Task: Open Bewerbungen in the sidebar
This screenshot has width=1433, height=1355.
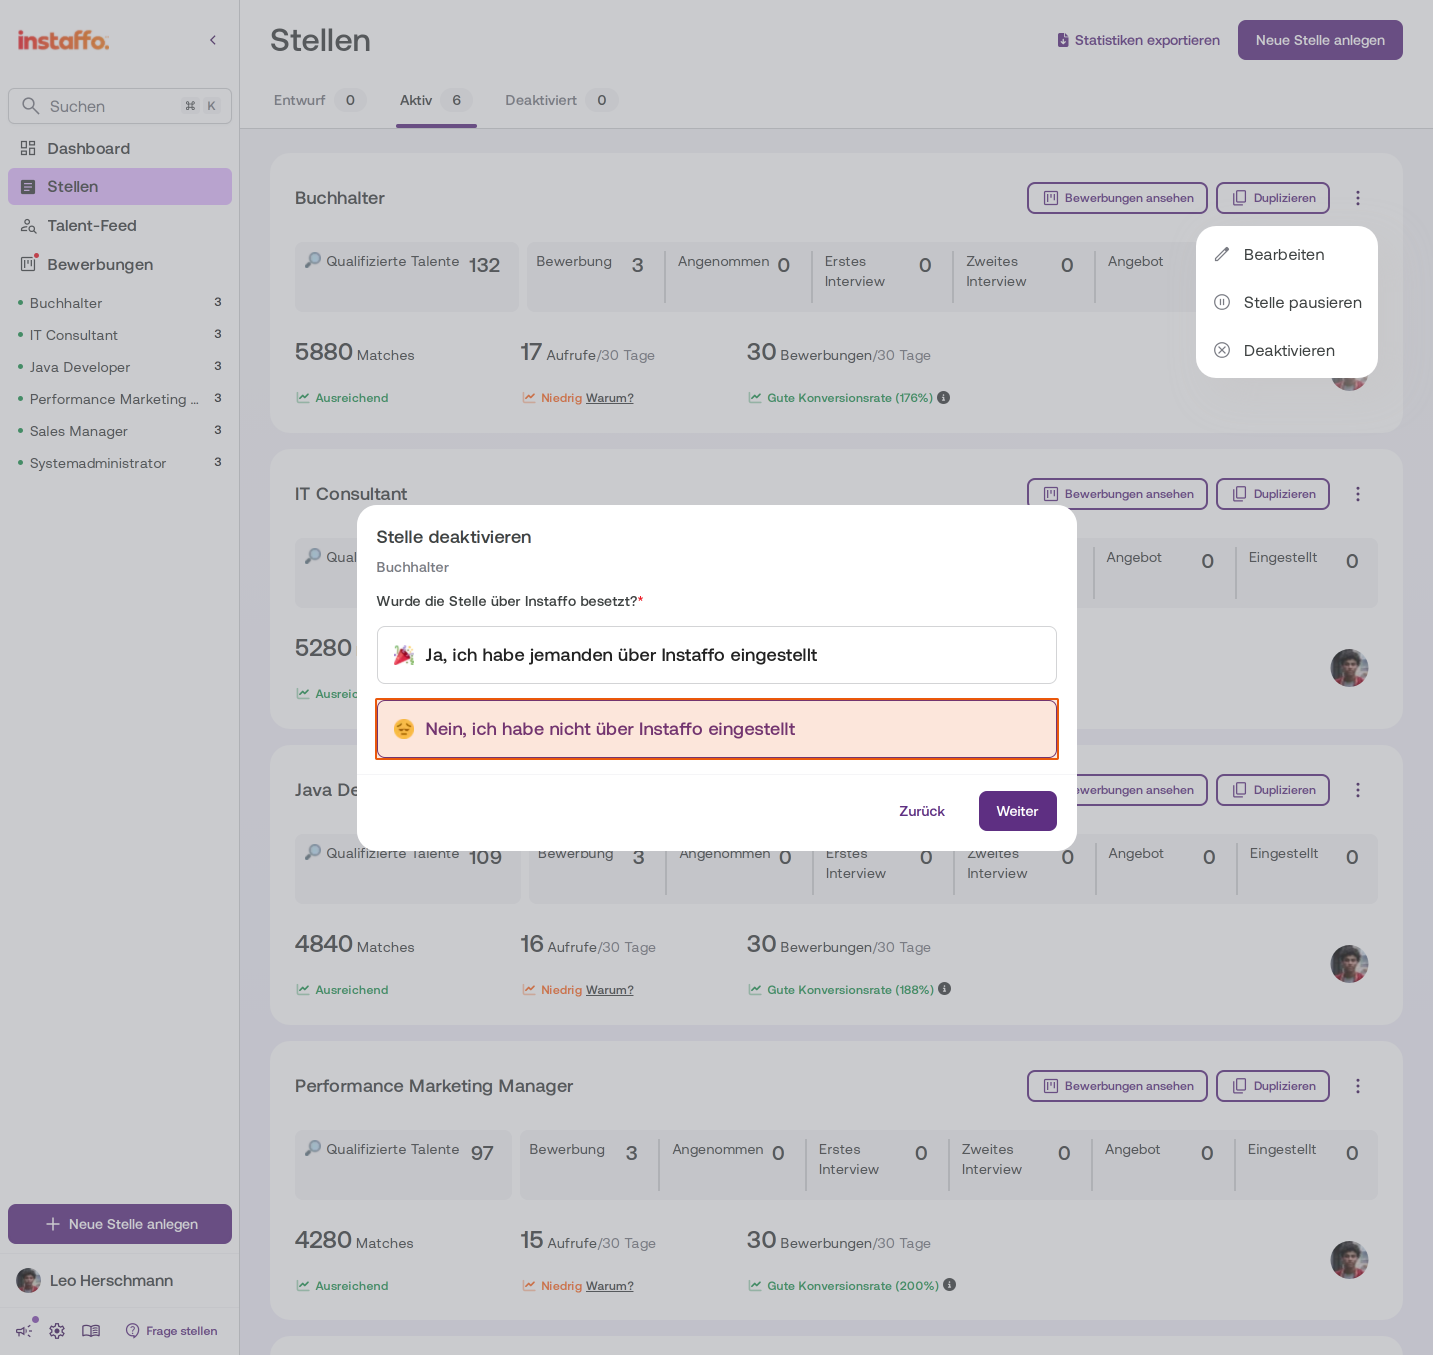Action: (120, 265)
